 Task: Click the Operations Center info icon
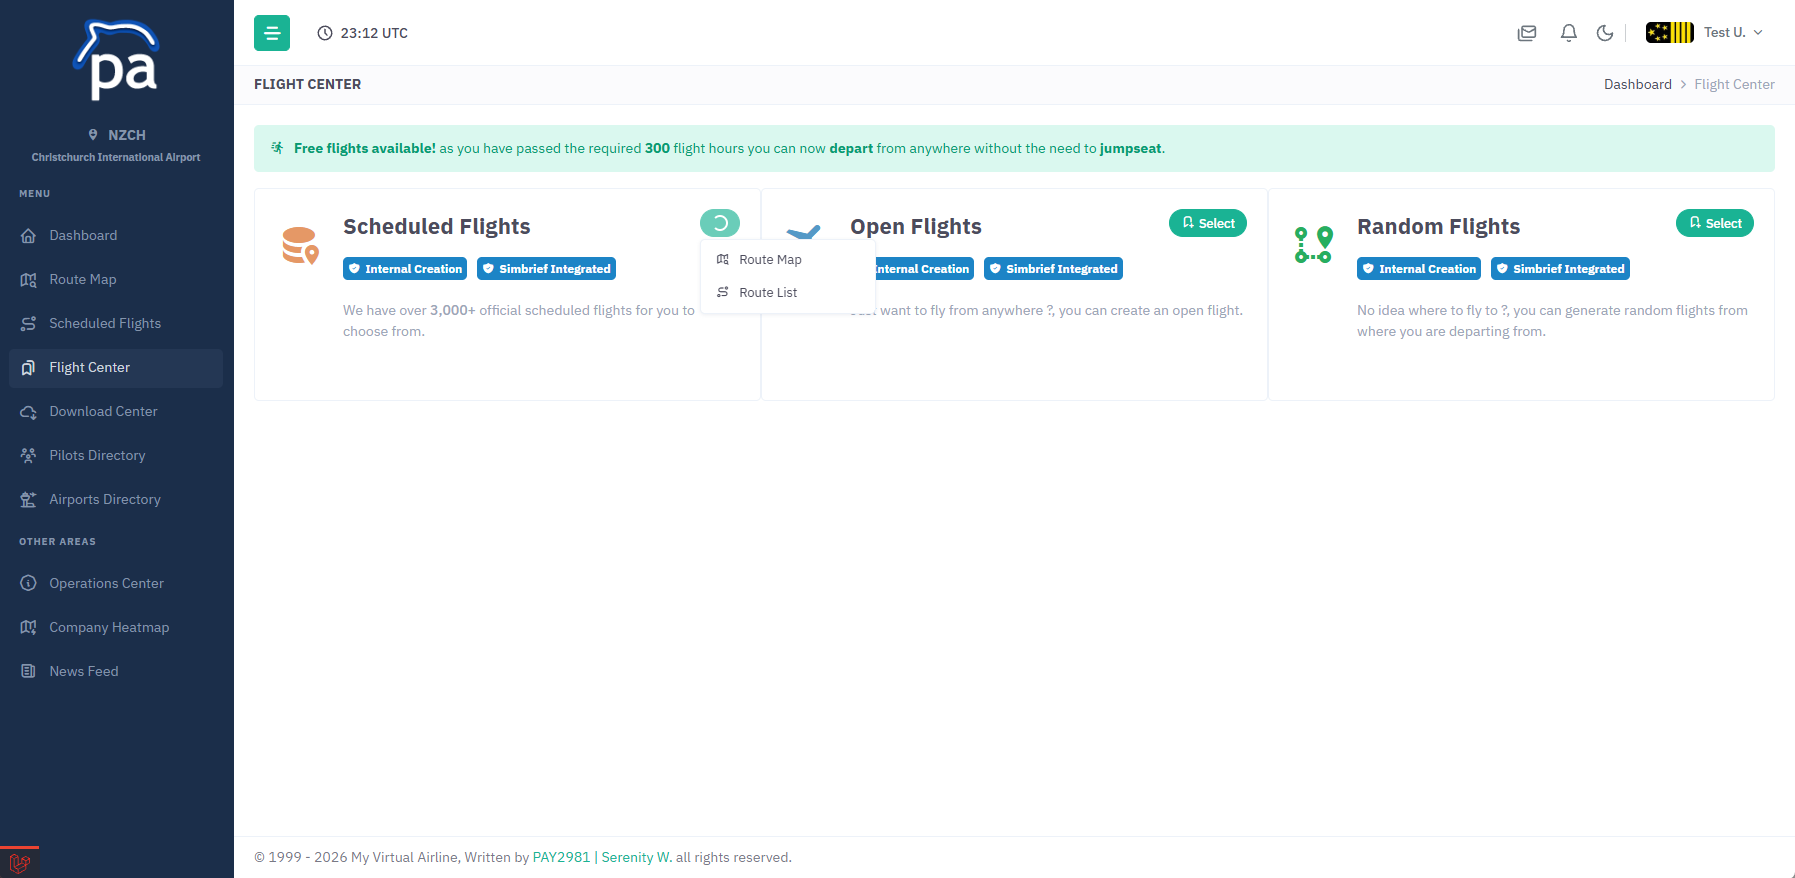coord(28,583)
